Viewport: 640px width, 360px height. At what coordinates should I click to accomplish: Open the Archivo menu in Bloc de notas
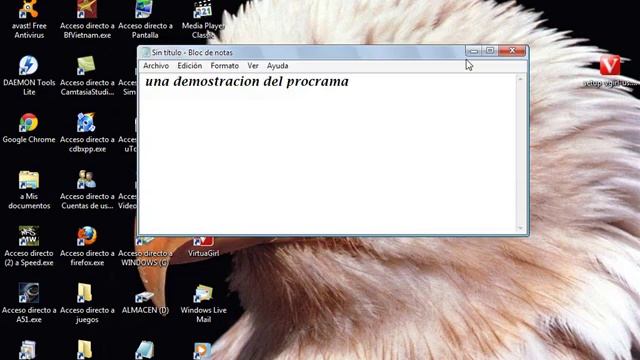point(156,66)
